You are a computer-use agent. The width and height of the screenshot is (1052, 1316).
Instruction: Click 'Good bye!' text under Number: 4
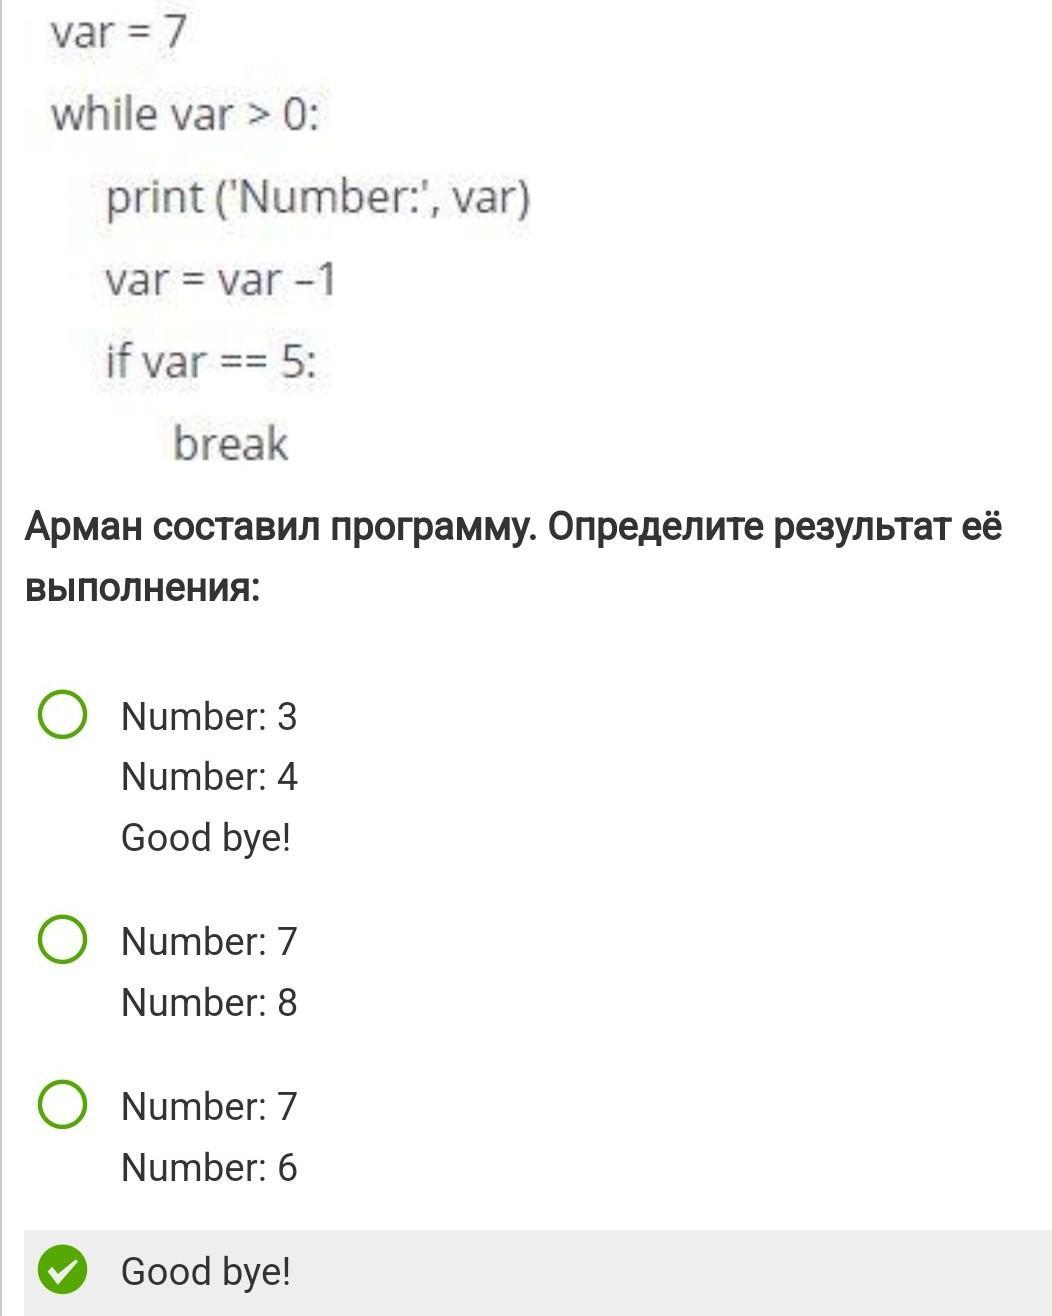tap(206, 837)
